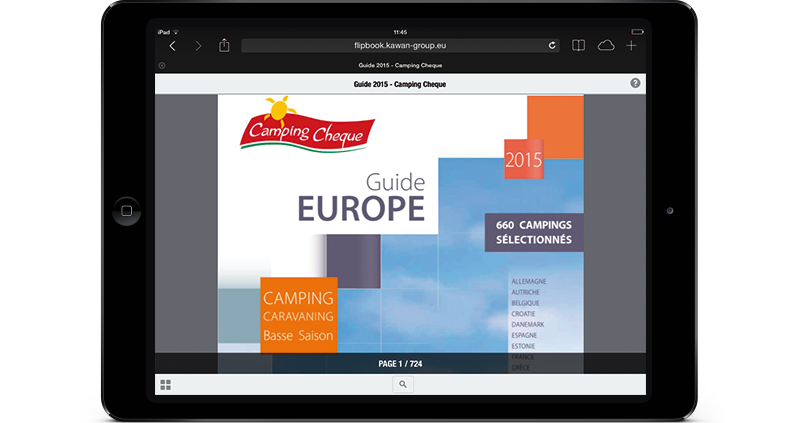The width and height of the screenshot is (800, 423).
Task: Close the Guide 2015 - Camping Cheque tab
Action: point(162,65)
